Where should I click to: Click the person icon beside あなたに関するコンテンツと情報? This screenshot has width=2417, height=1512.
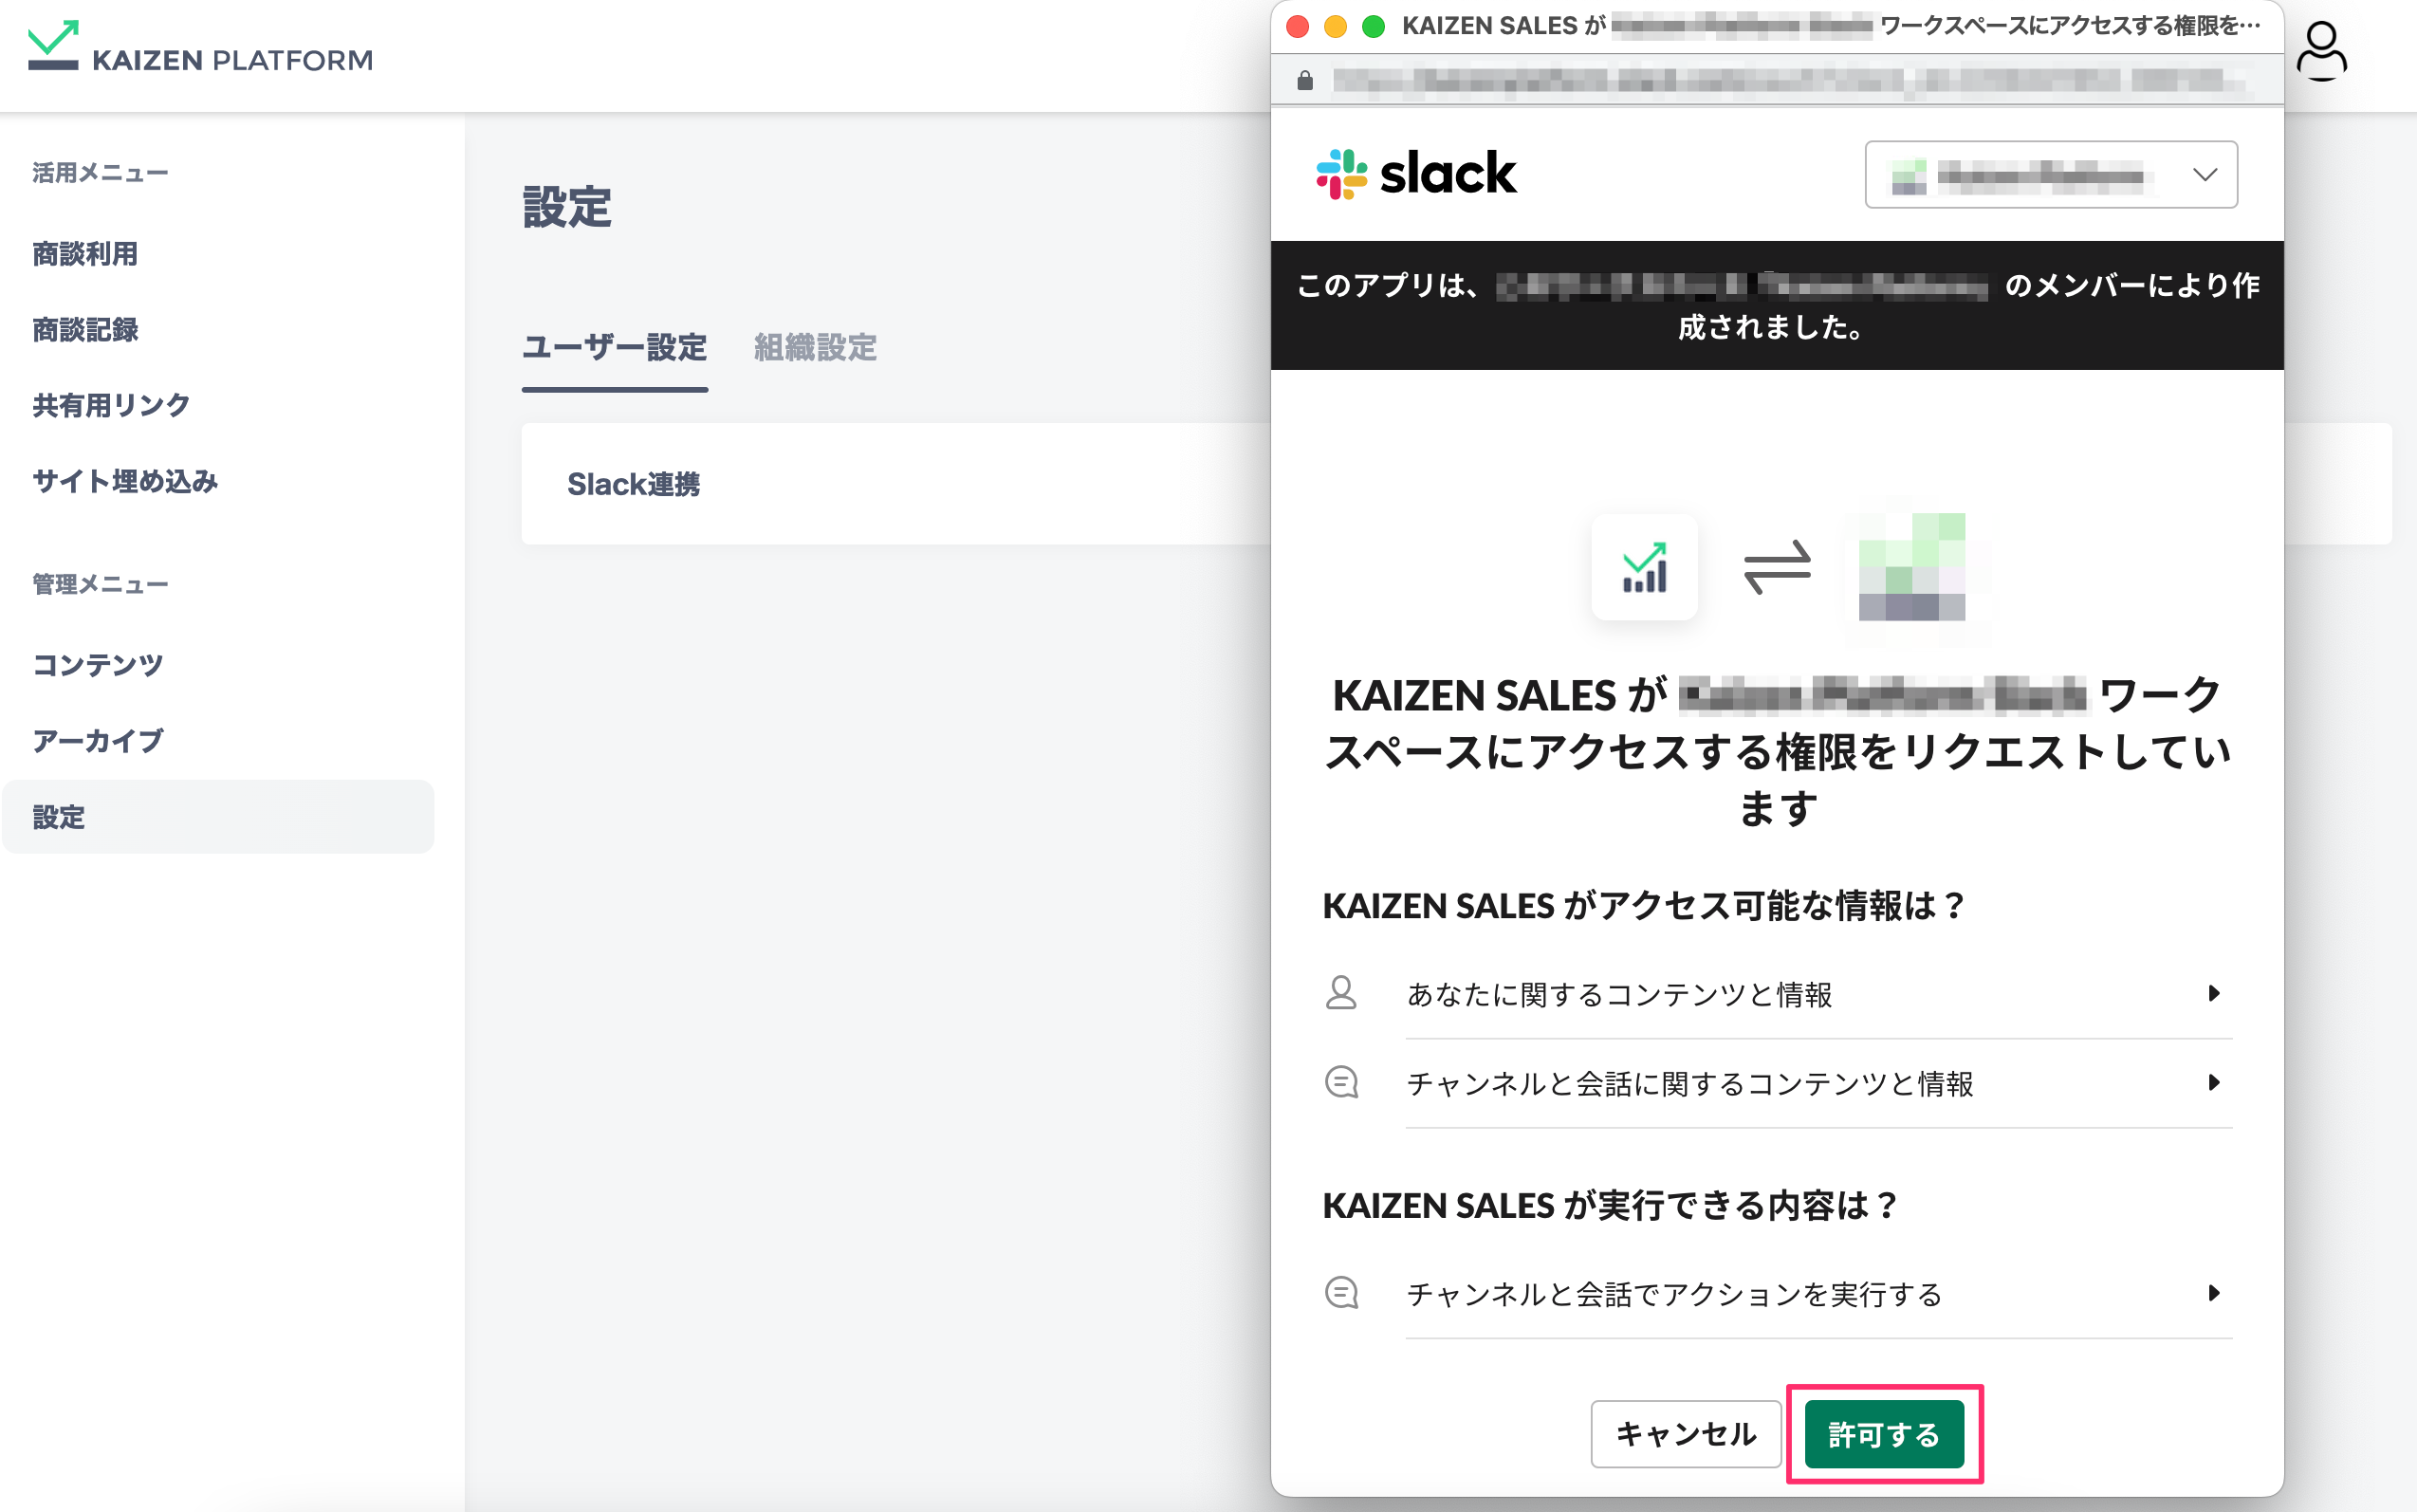1341,993
